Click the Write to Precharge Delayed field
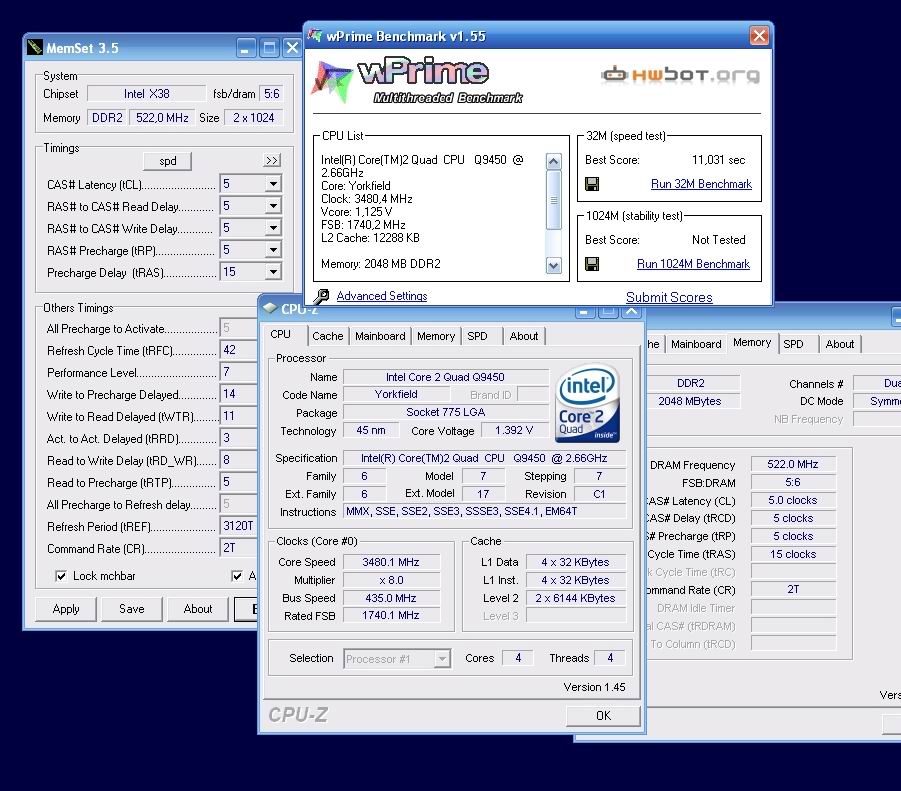The height and width of the screenshot is (791, 901). point(238,393)
